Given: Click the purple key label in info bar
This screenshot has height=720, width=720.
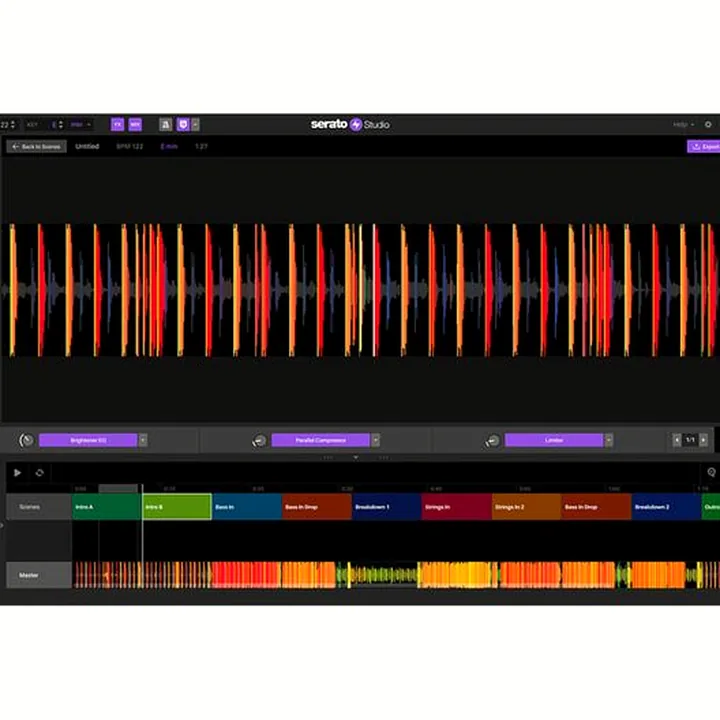Looking at the screenshot, I should pos(169,146).
